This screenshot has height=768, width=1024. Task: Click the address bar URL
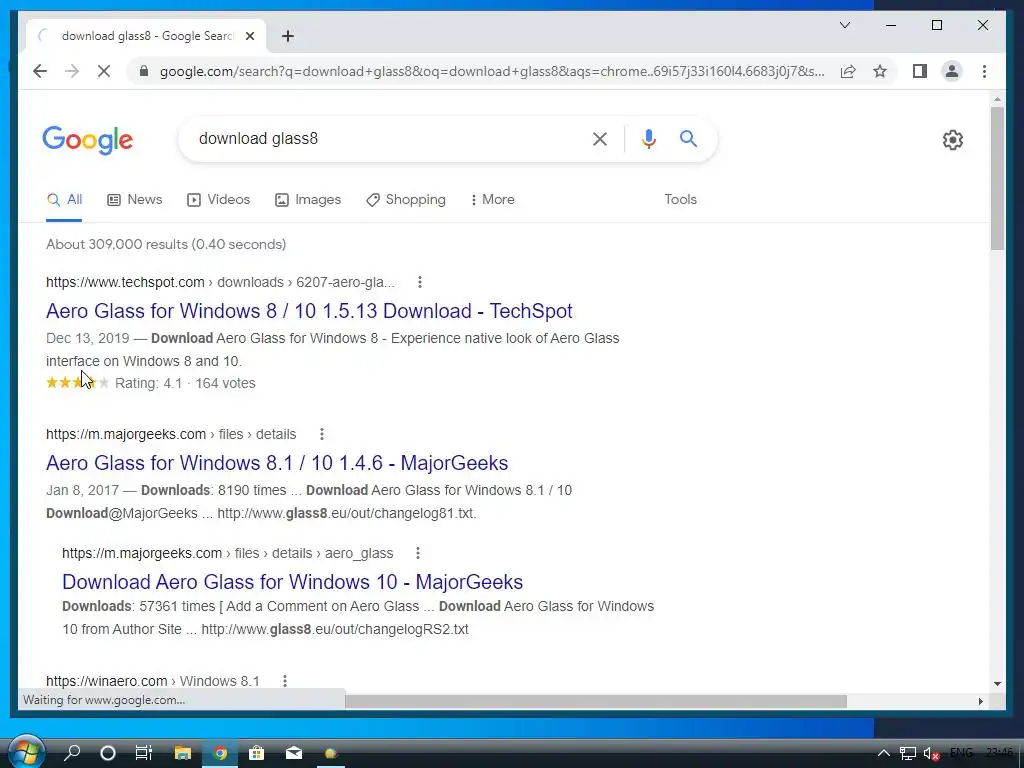pos(492,71)
